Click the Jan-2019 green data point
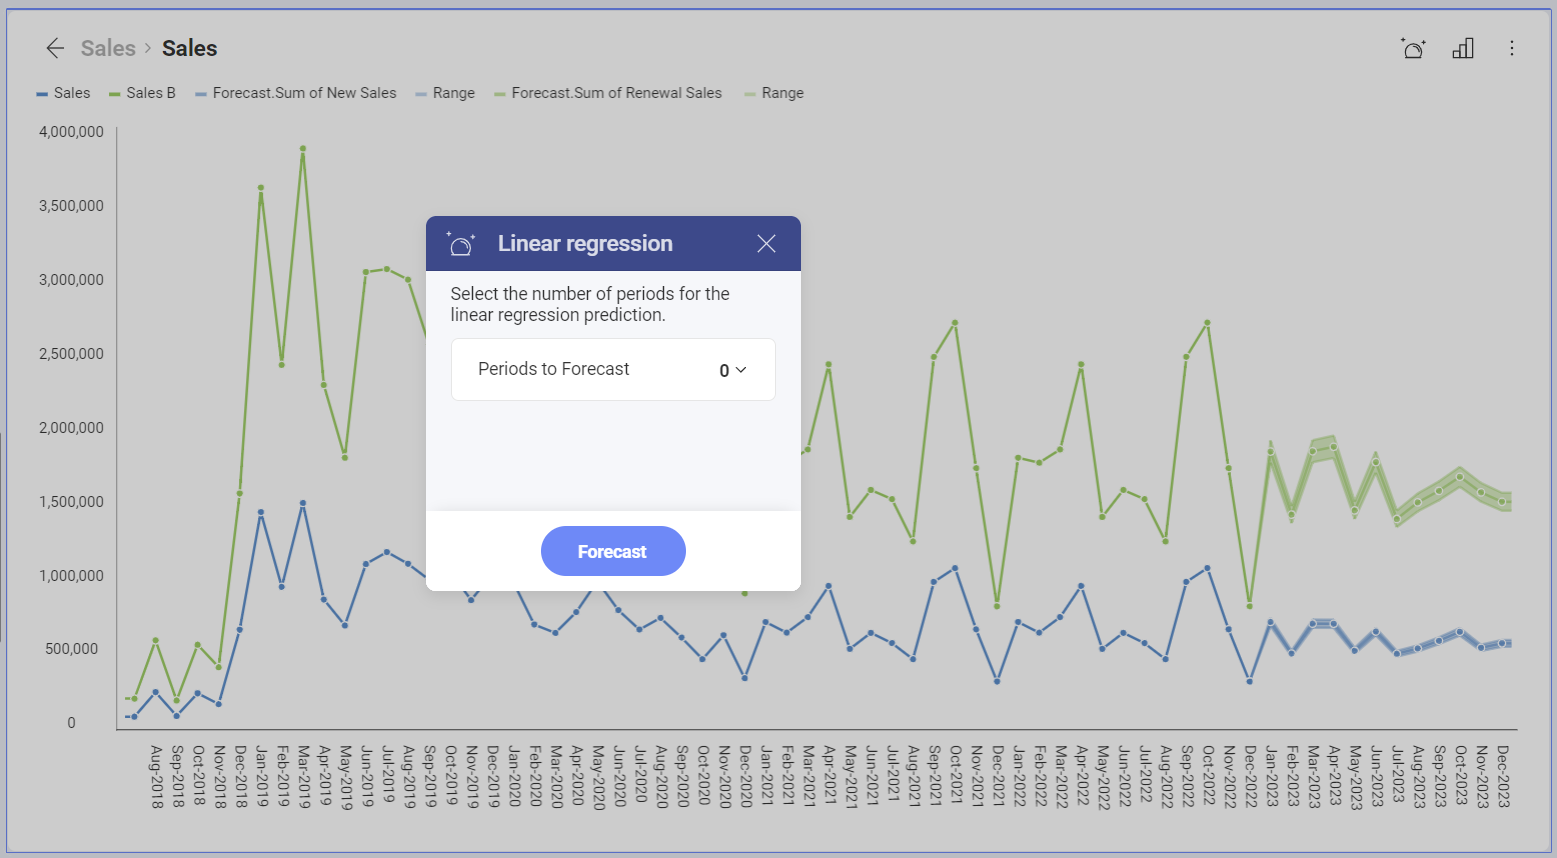The width and height of the screenshot is (1557, 858). 261,188
